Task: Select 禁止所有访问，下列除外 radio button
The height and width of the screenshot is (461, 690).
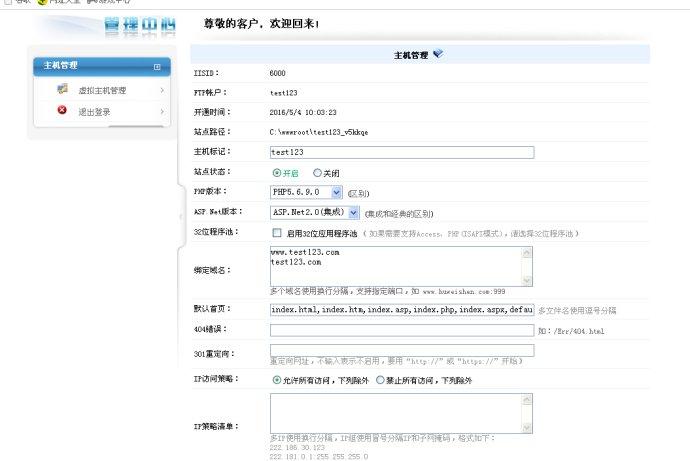Action: 380,380
